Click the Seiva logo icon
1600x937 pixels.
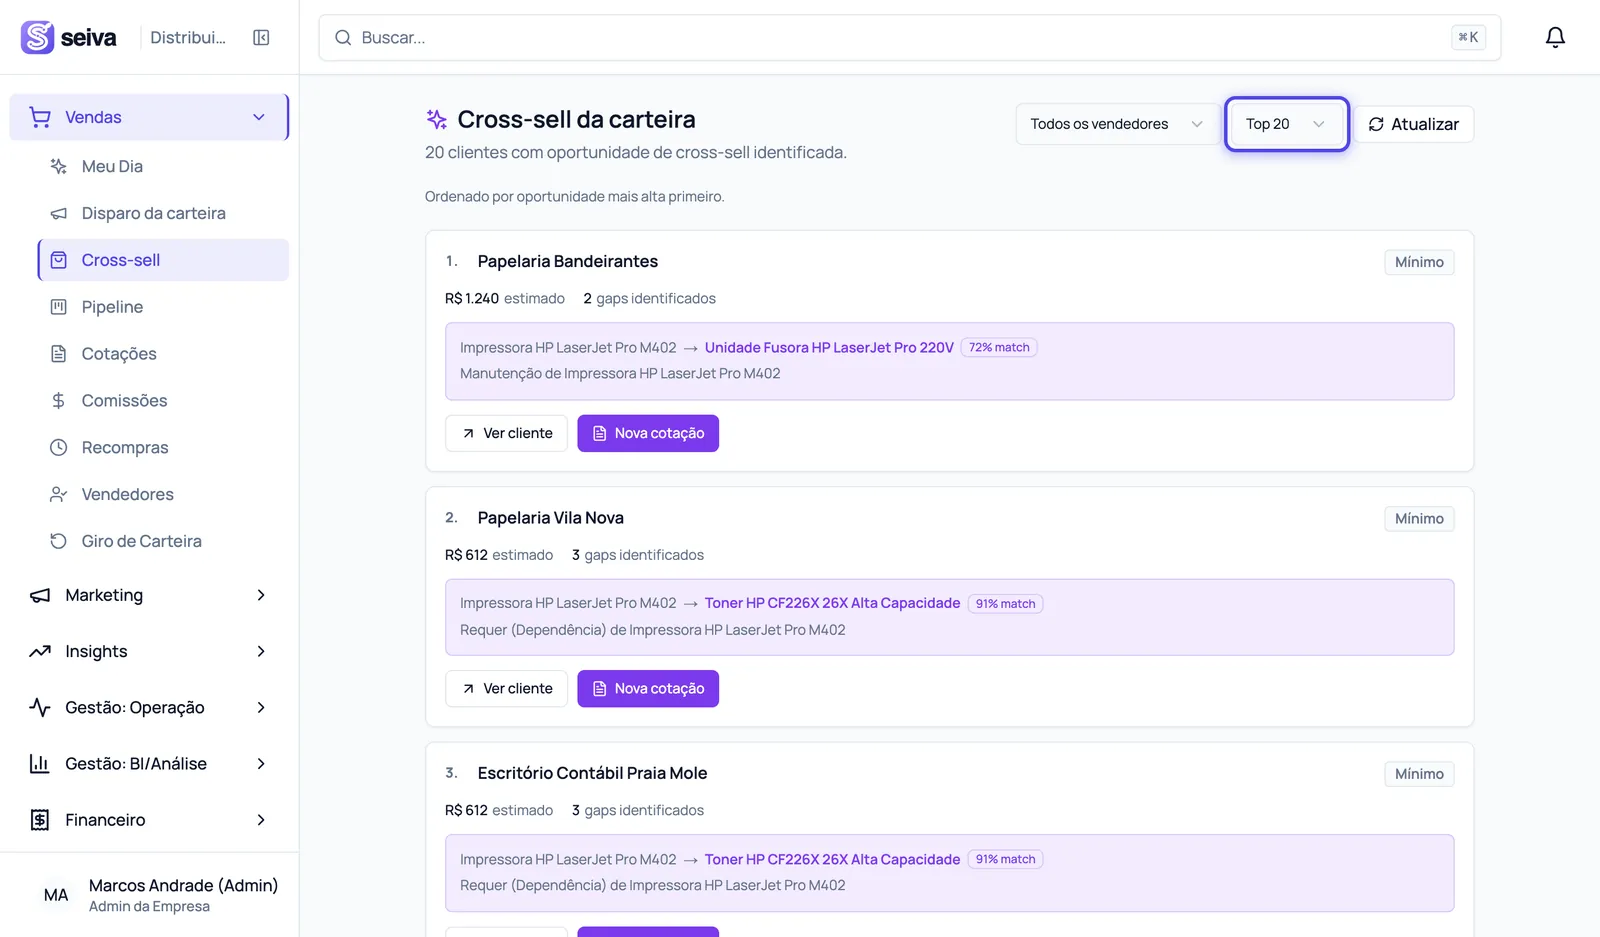tap(37, 37)
